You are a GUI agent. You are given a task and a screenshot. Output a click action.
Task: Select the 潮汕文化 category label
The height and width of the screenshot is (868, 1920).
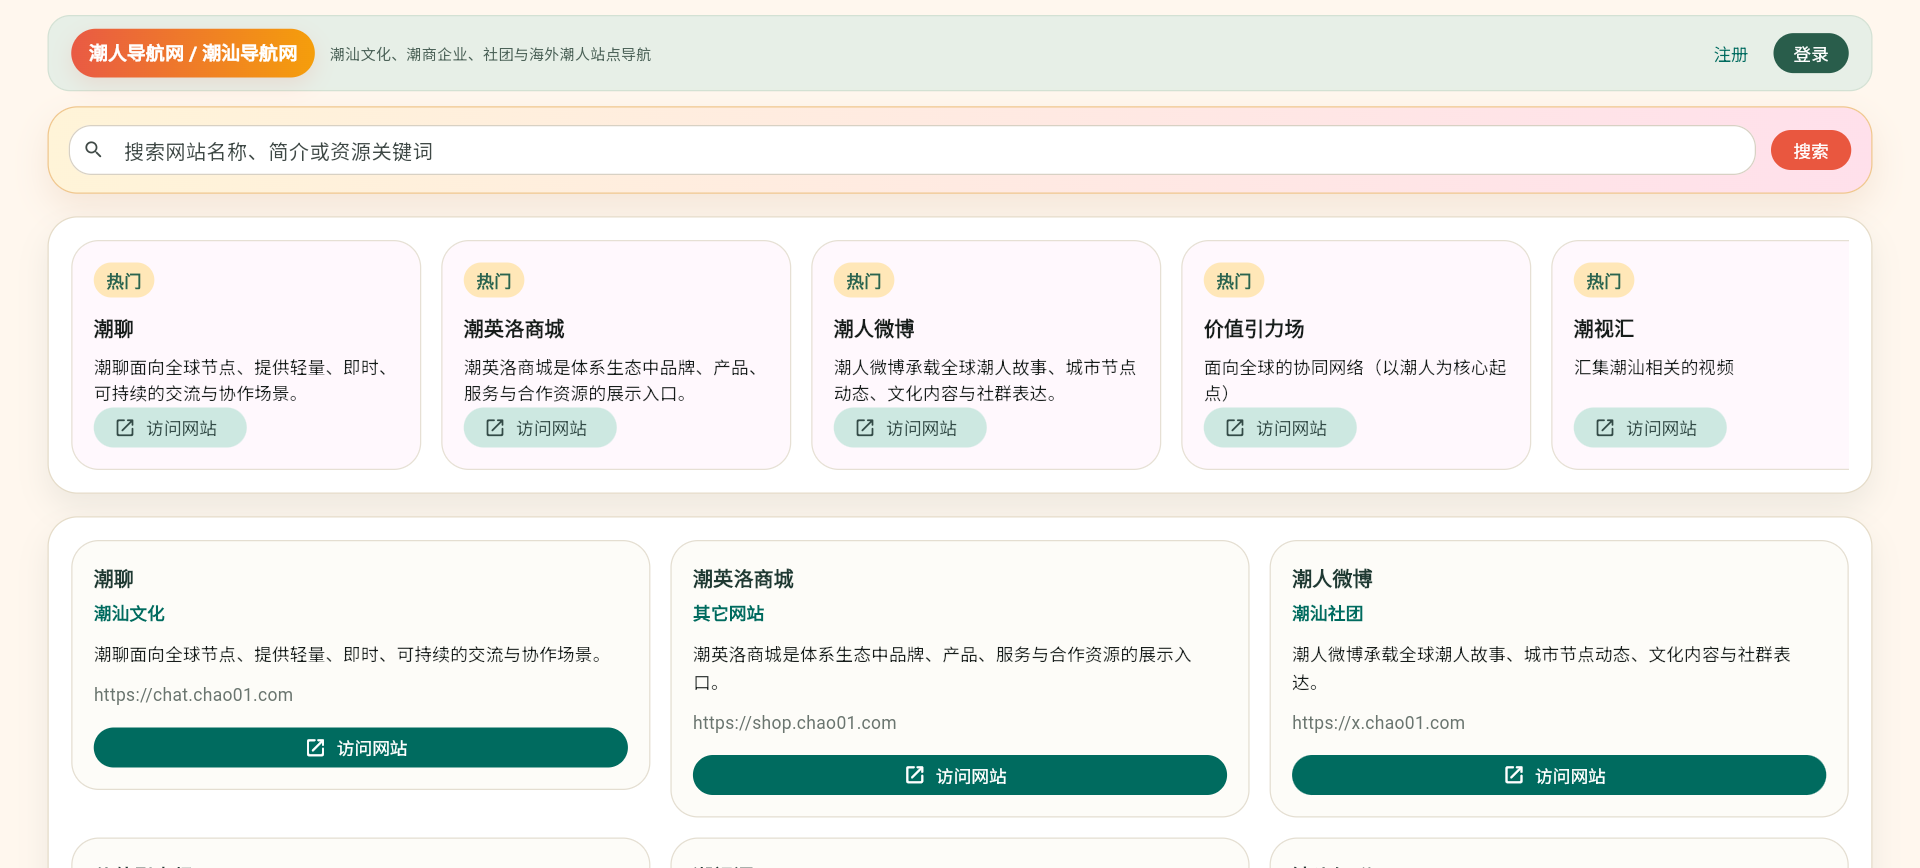pyautogui.click(x=129, y=614)
